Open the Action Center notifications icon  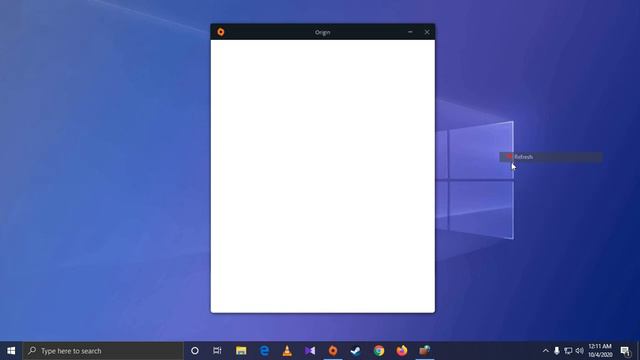[x=625, y=351]
